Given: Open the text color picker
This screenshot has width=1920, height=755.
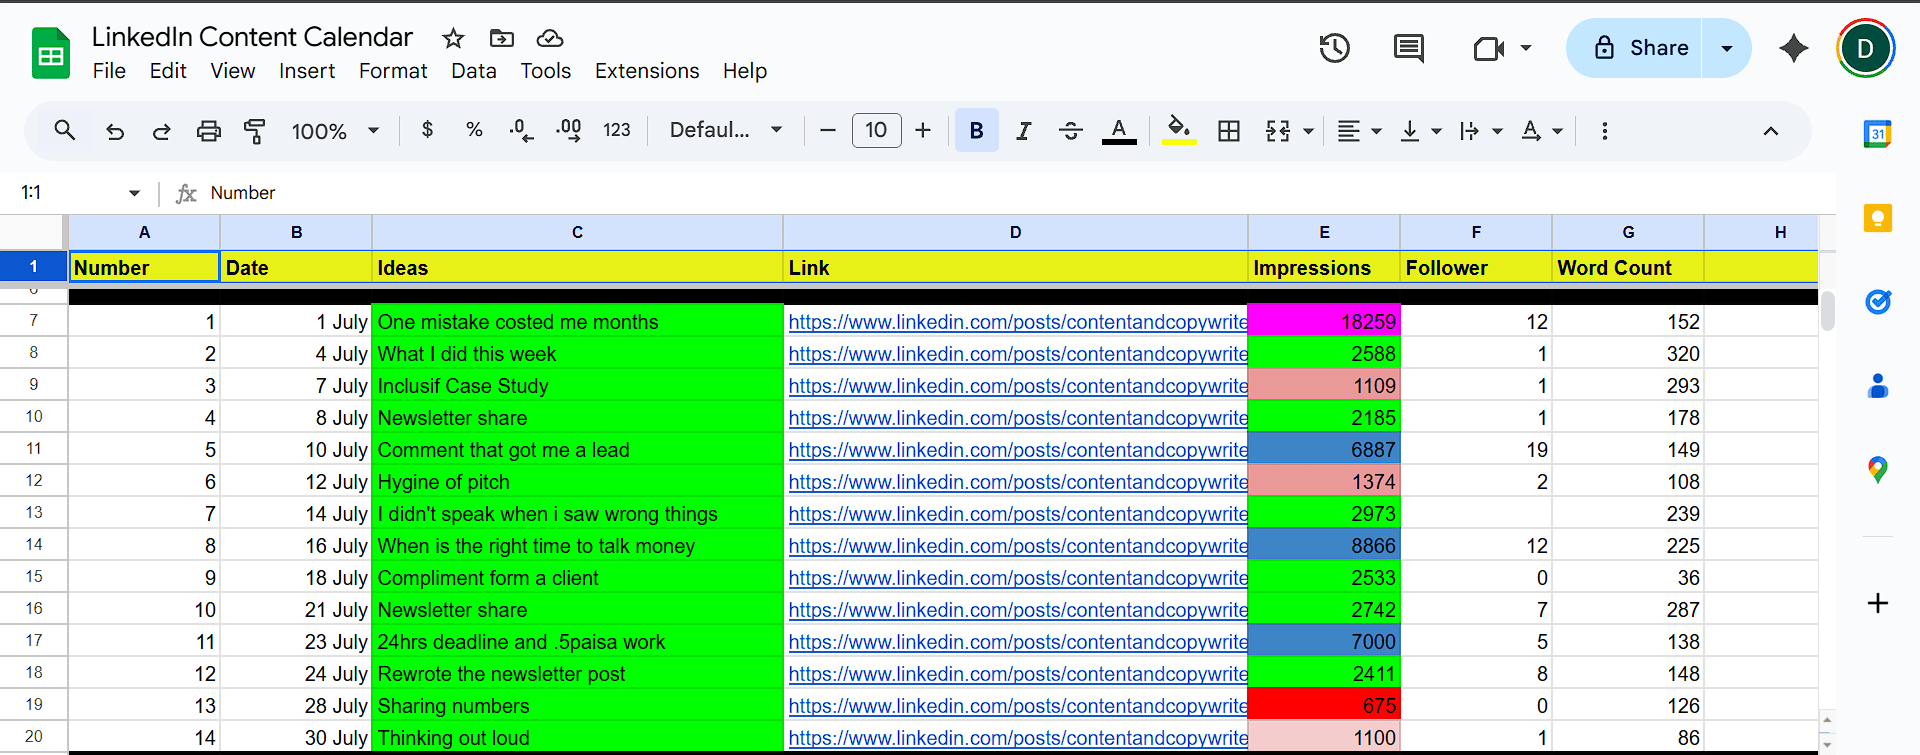Looking at the screenshot, I should [x=1119, y=131].
